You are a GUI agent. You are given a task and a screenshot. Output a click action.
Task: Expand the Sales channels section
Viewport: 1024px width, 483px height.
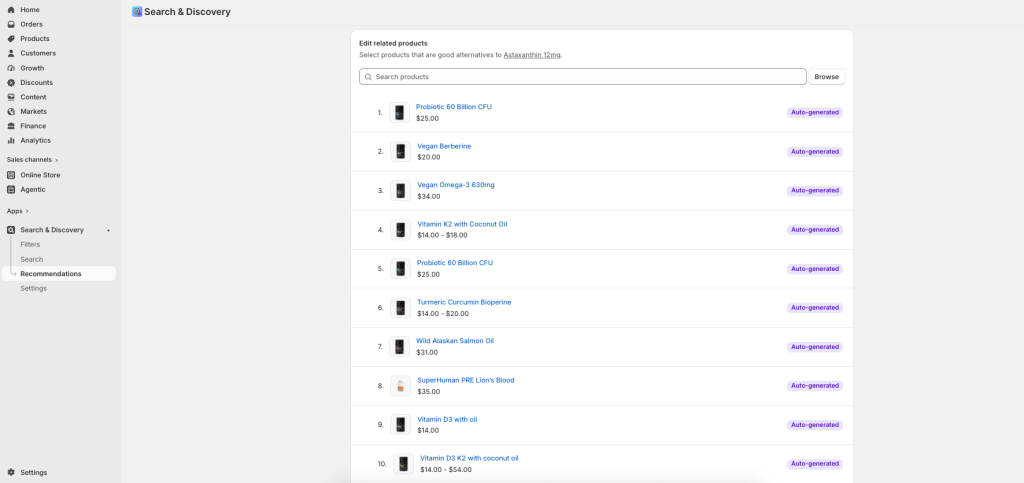click(x=33, y=160)
